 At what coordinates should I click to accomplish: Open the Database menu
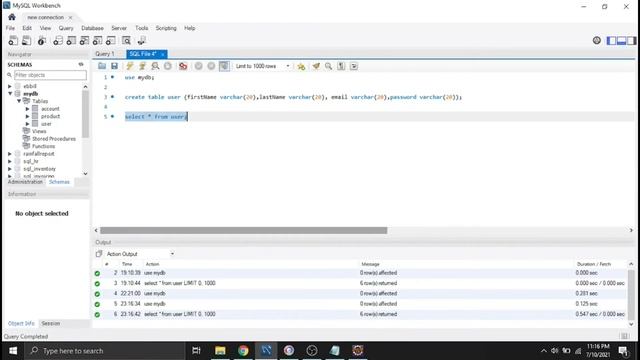[92, 28]
